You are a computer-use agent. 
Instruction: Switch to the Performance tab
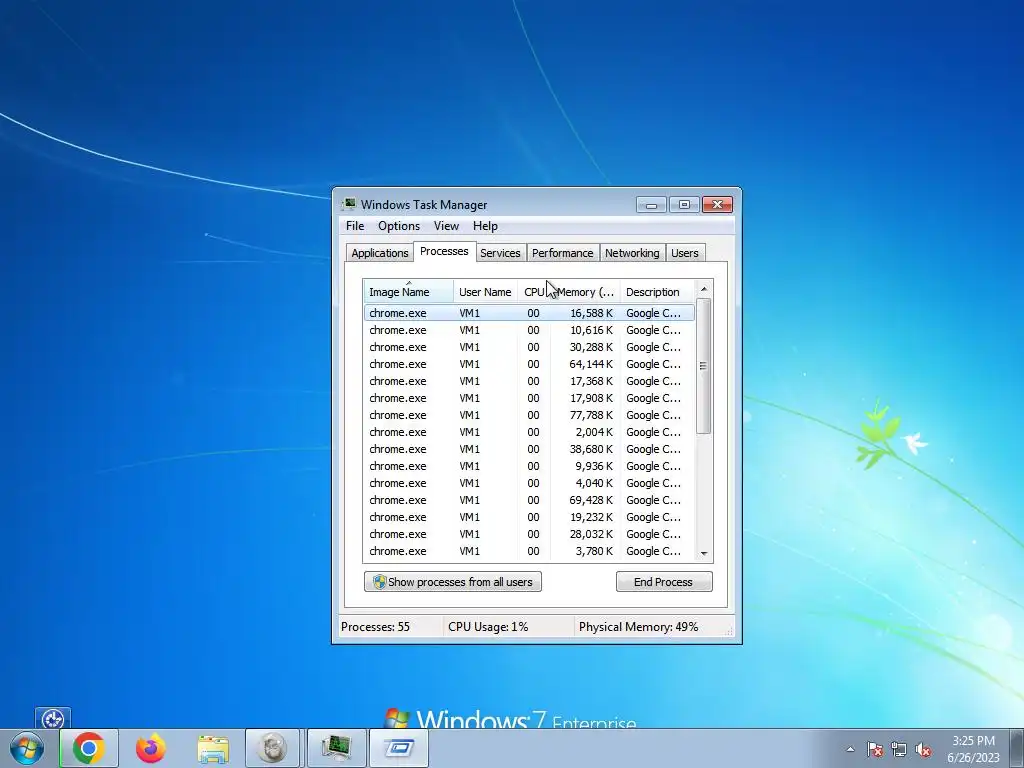point(562,253)
